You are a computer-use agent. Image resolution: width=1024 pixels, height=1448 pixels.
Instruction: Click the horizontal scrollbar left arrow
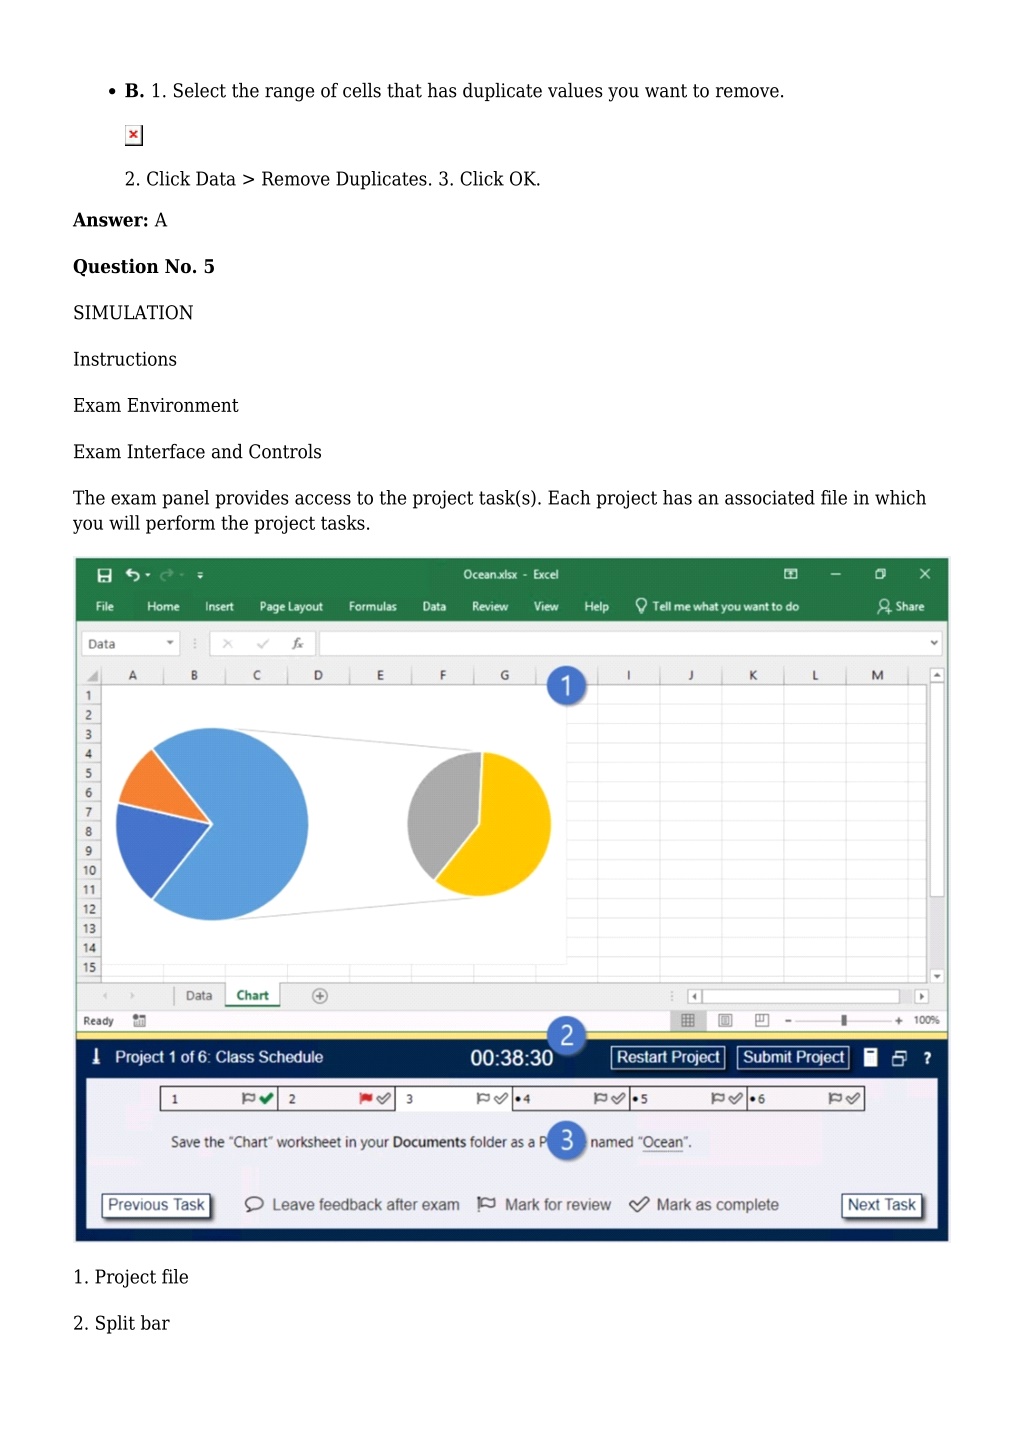[694, 997]
